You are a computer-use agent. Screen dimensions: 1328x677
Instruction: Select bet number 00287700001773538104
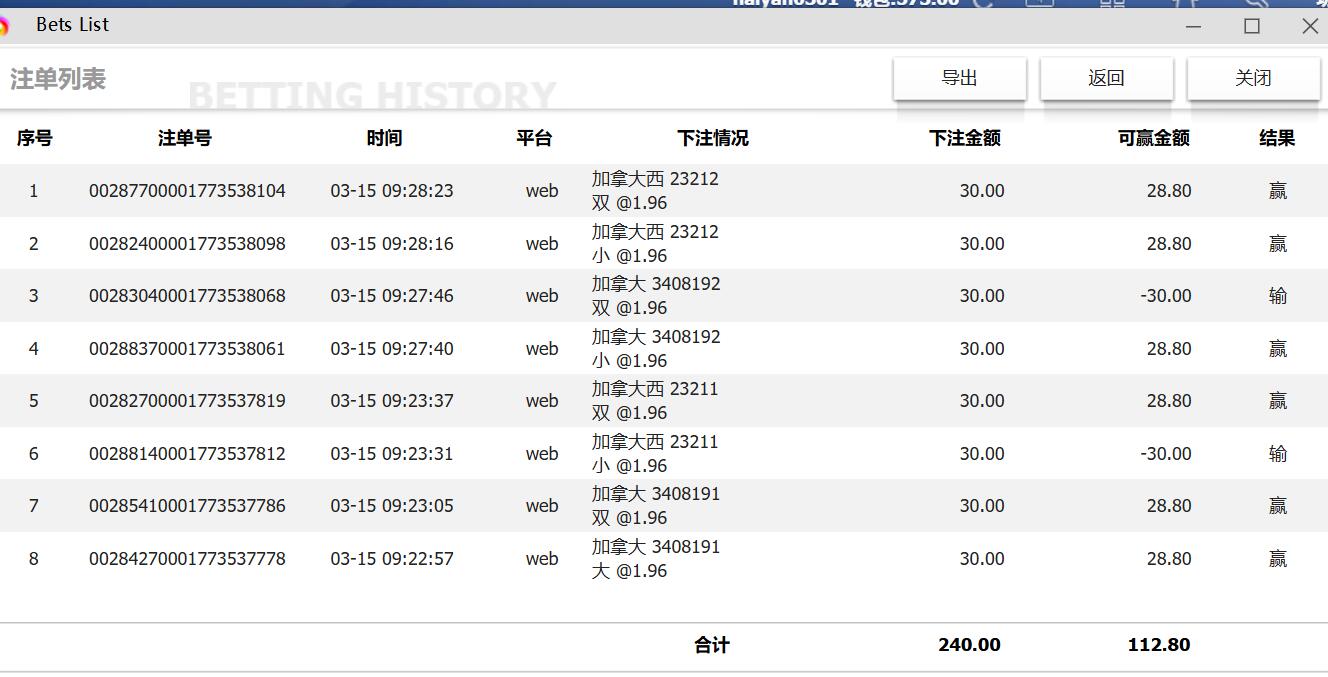[187, 191]
